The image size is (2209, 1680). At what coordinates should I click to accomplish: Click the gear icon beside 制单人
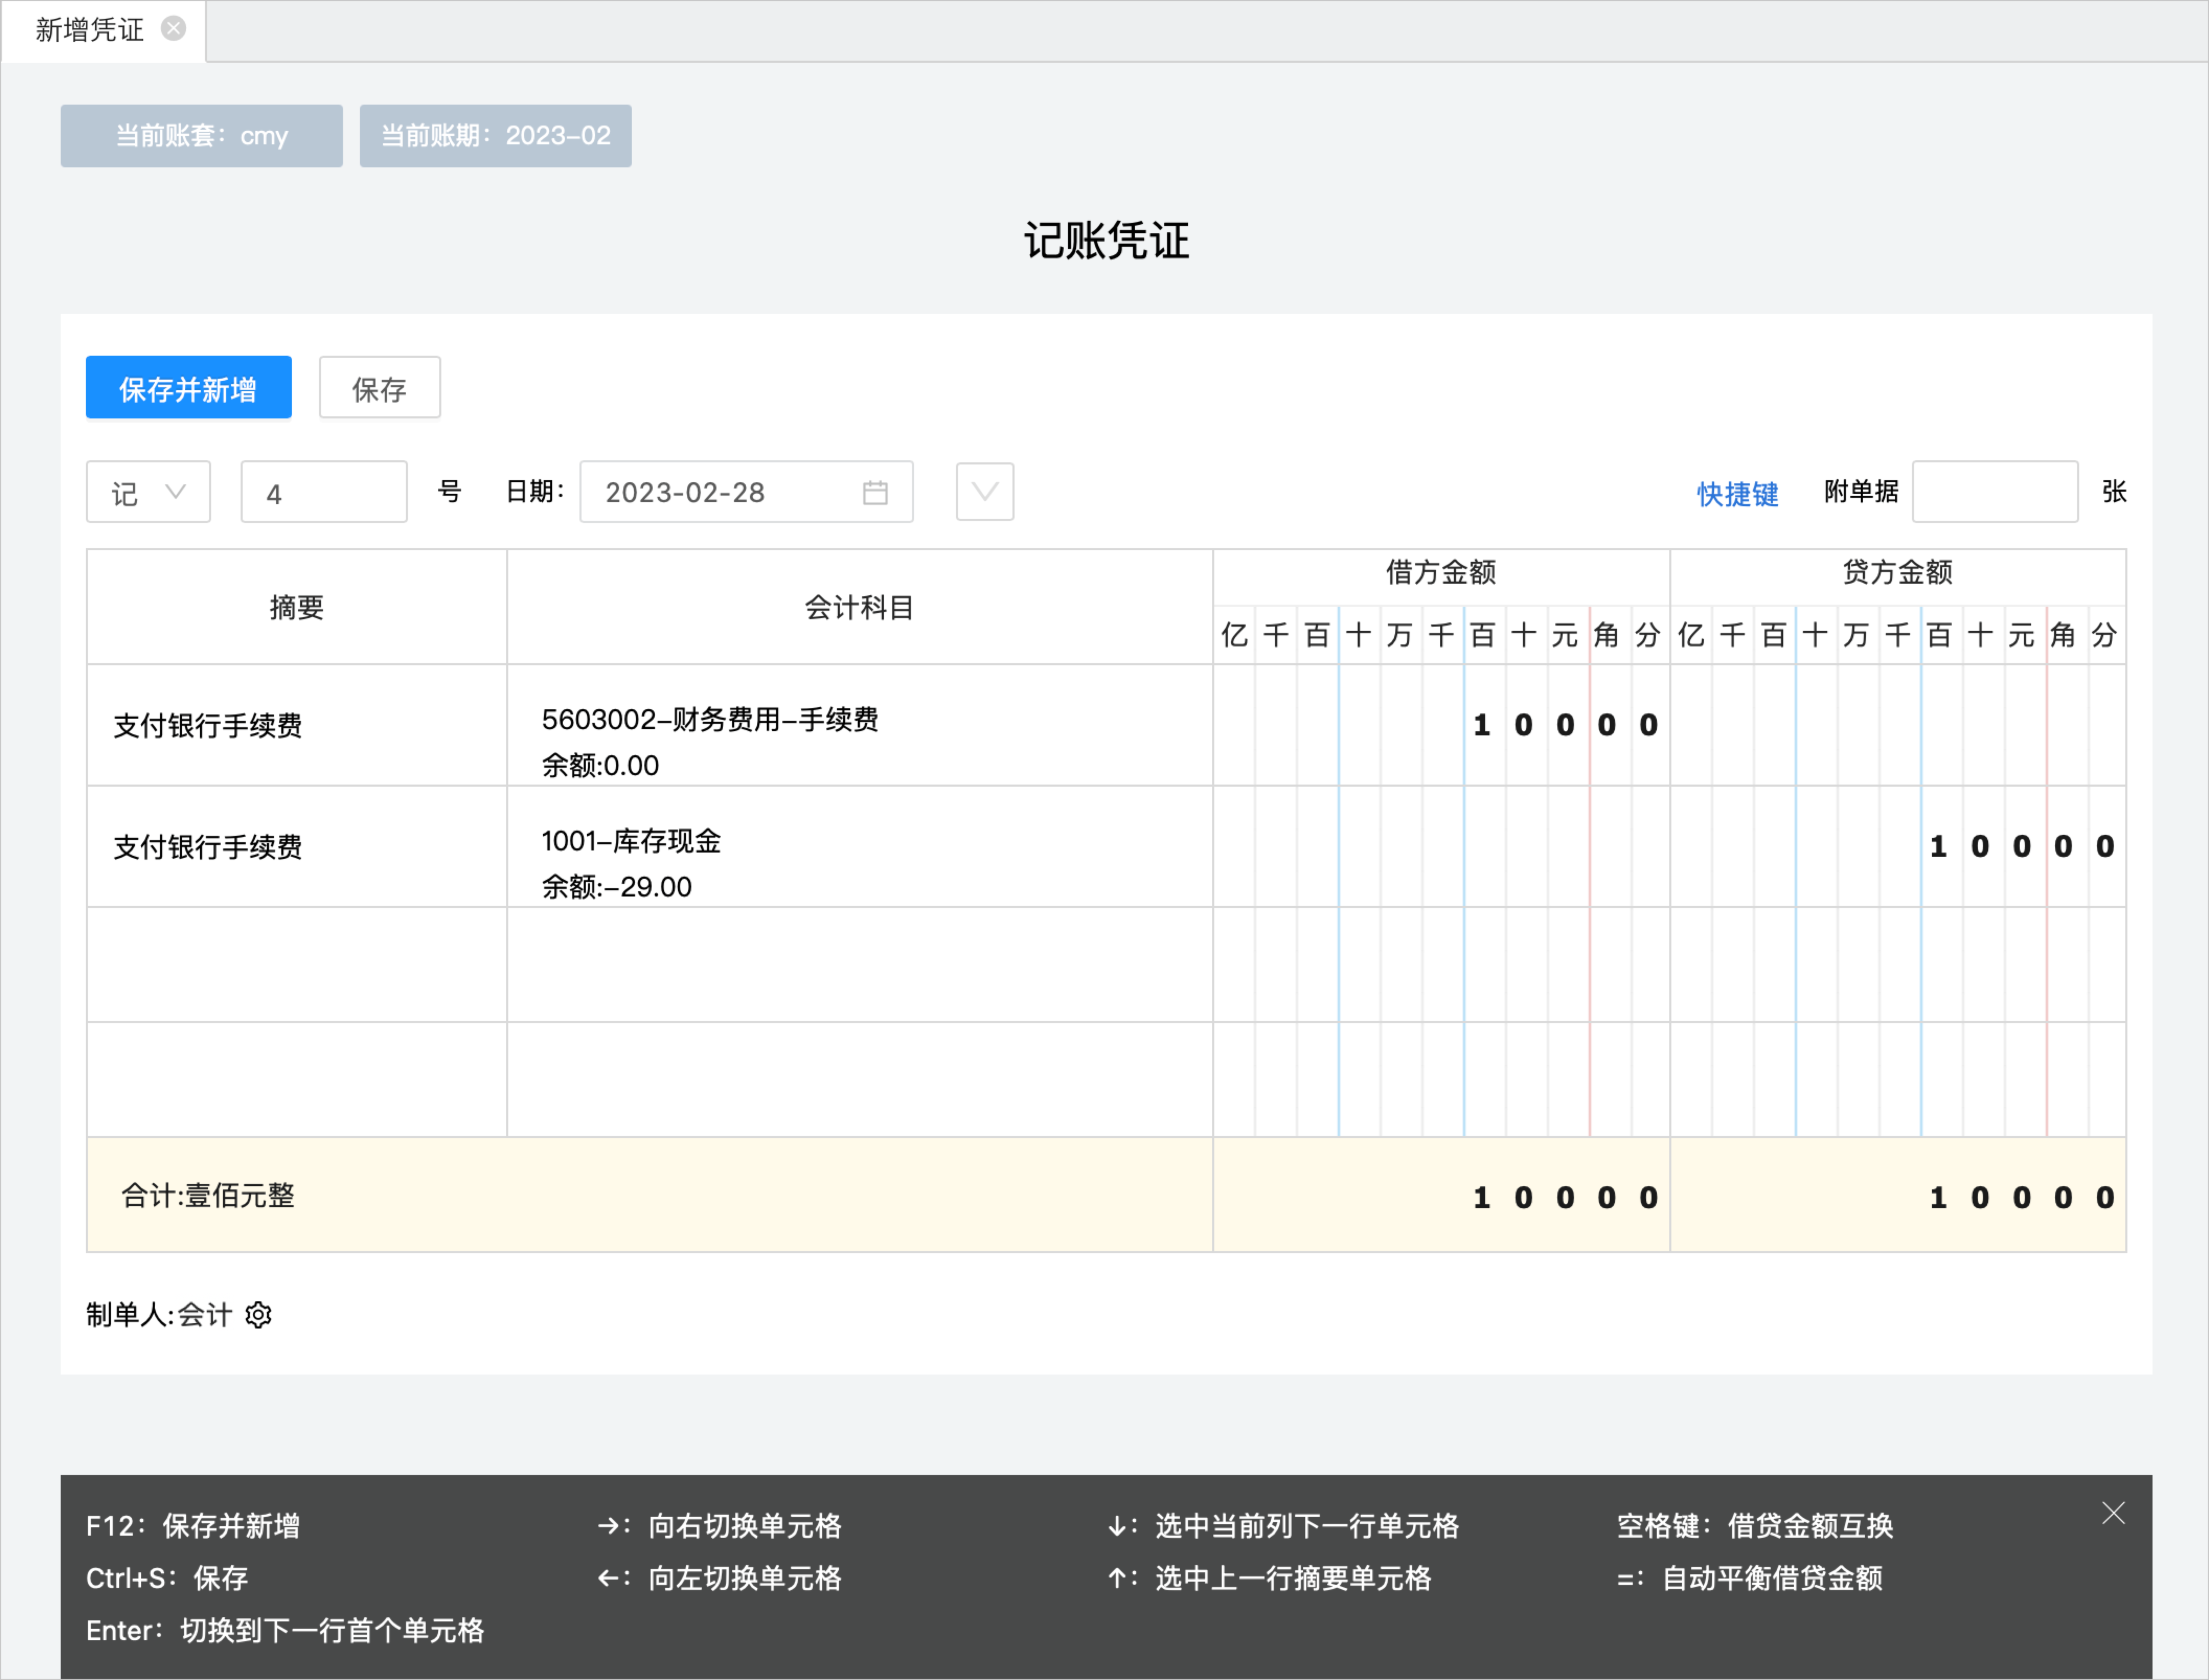click(259, 1314)
